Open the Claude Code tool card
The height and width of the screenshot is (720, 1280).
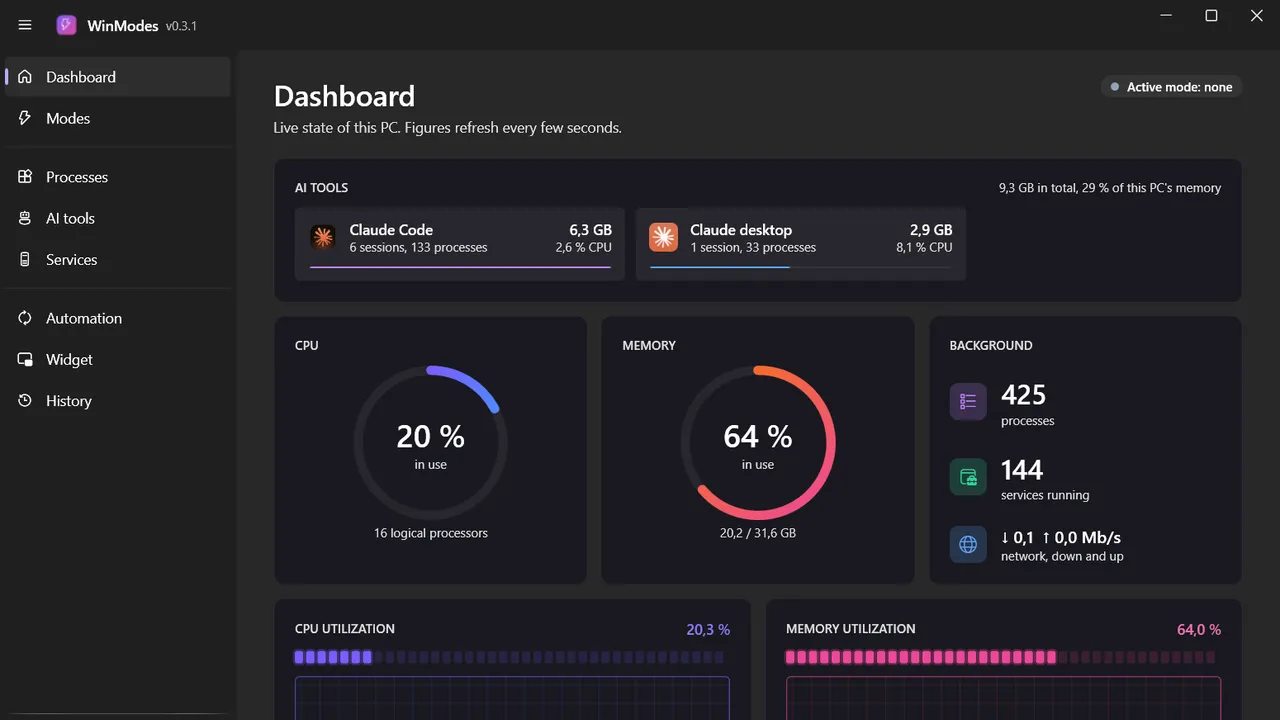click(460, 244)
